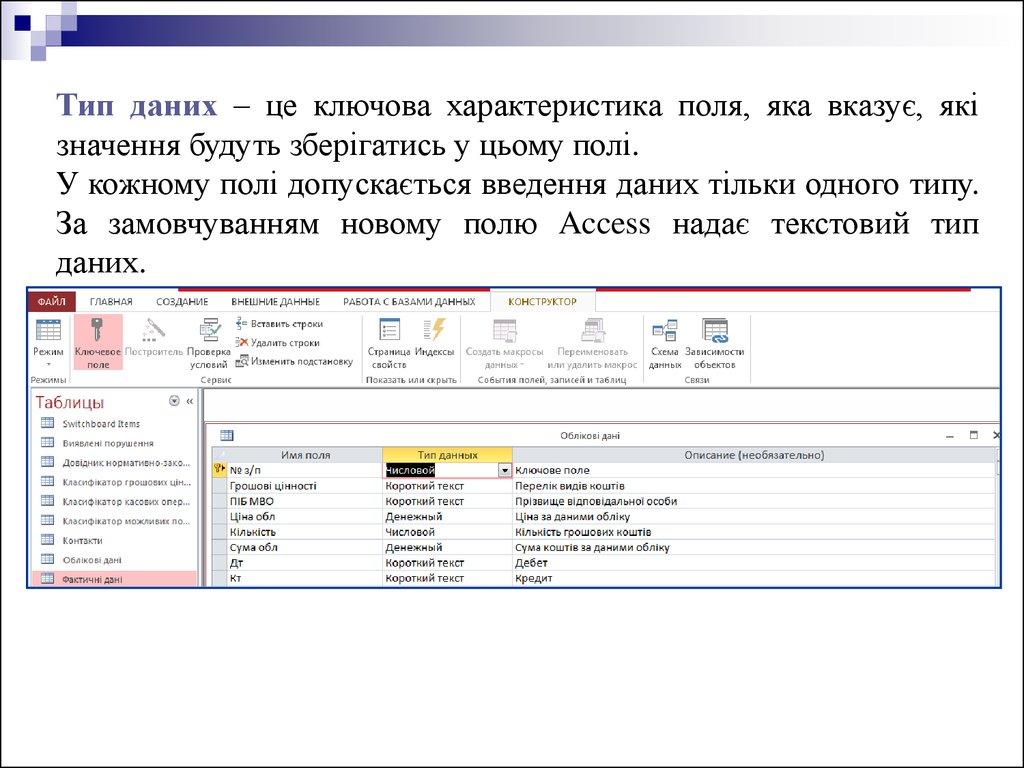Image resolution: width=1024 pixels, height=768 pixels.
Task: Expand the Таблицы pane options arrow
Action: point(175,401)
